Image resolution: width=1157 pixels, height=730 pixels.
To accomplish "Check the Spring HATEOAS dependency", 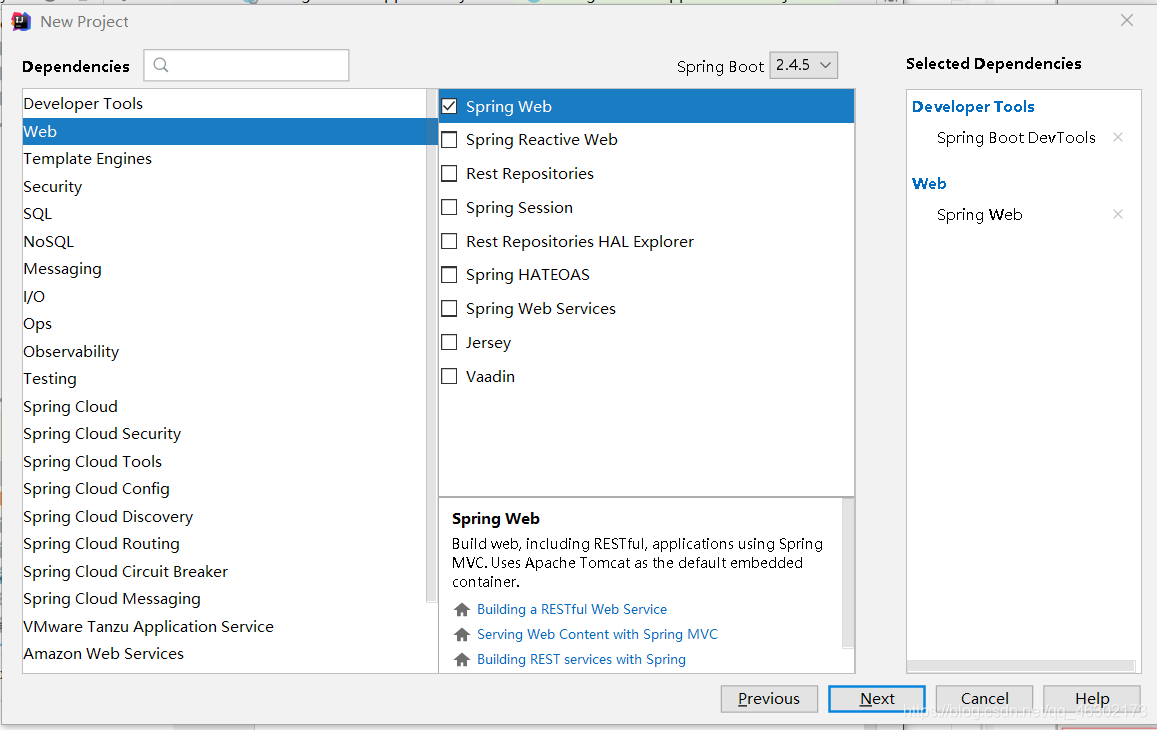I will point(449,275).
